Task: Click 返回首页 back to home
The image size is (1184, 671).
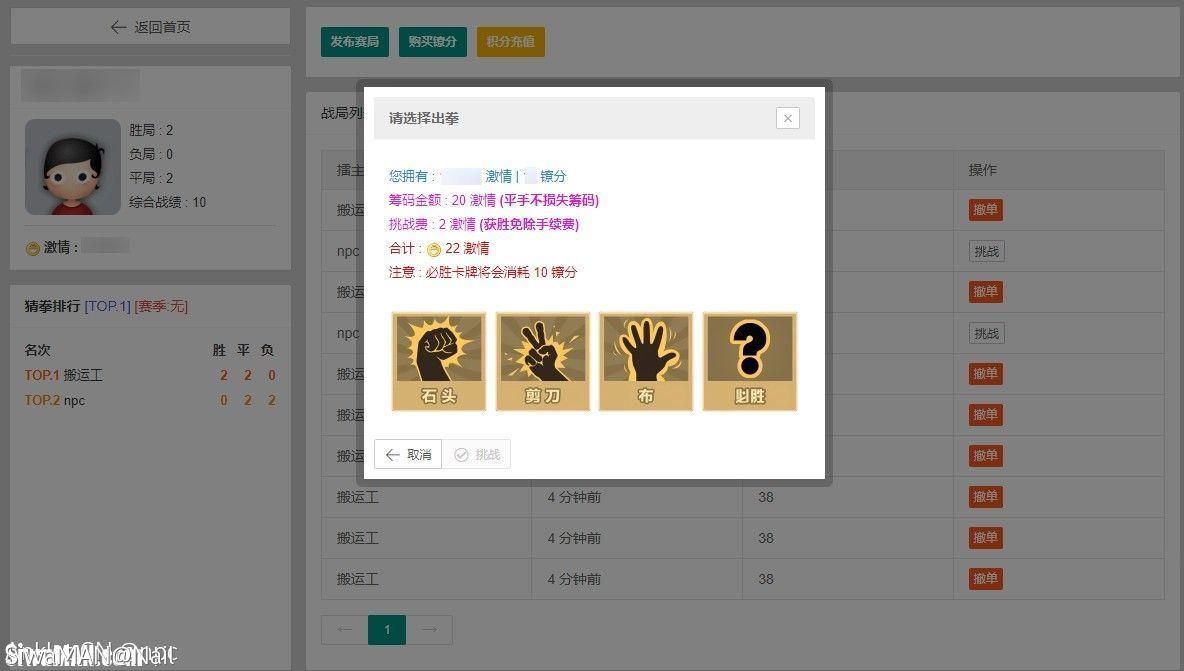Action: click(x=150, y=27)
